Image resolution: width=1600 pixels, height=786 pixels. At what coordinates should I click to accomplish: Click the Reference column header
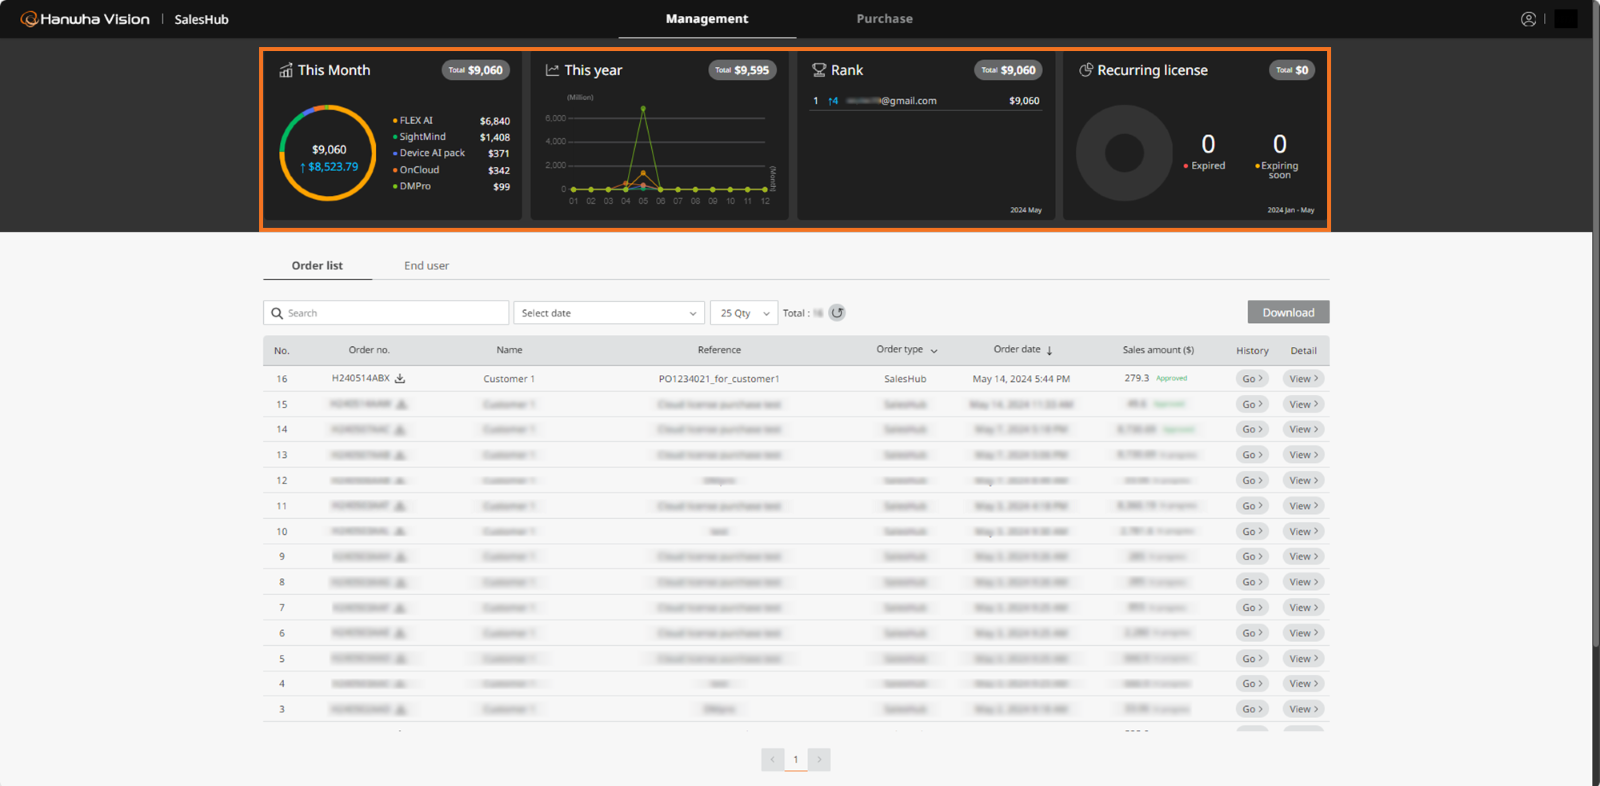719,350
